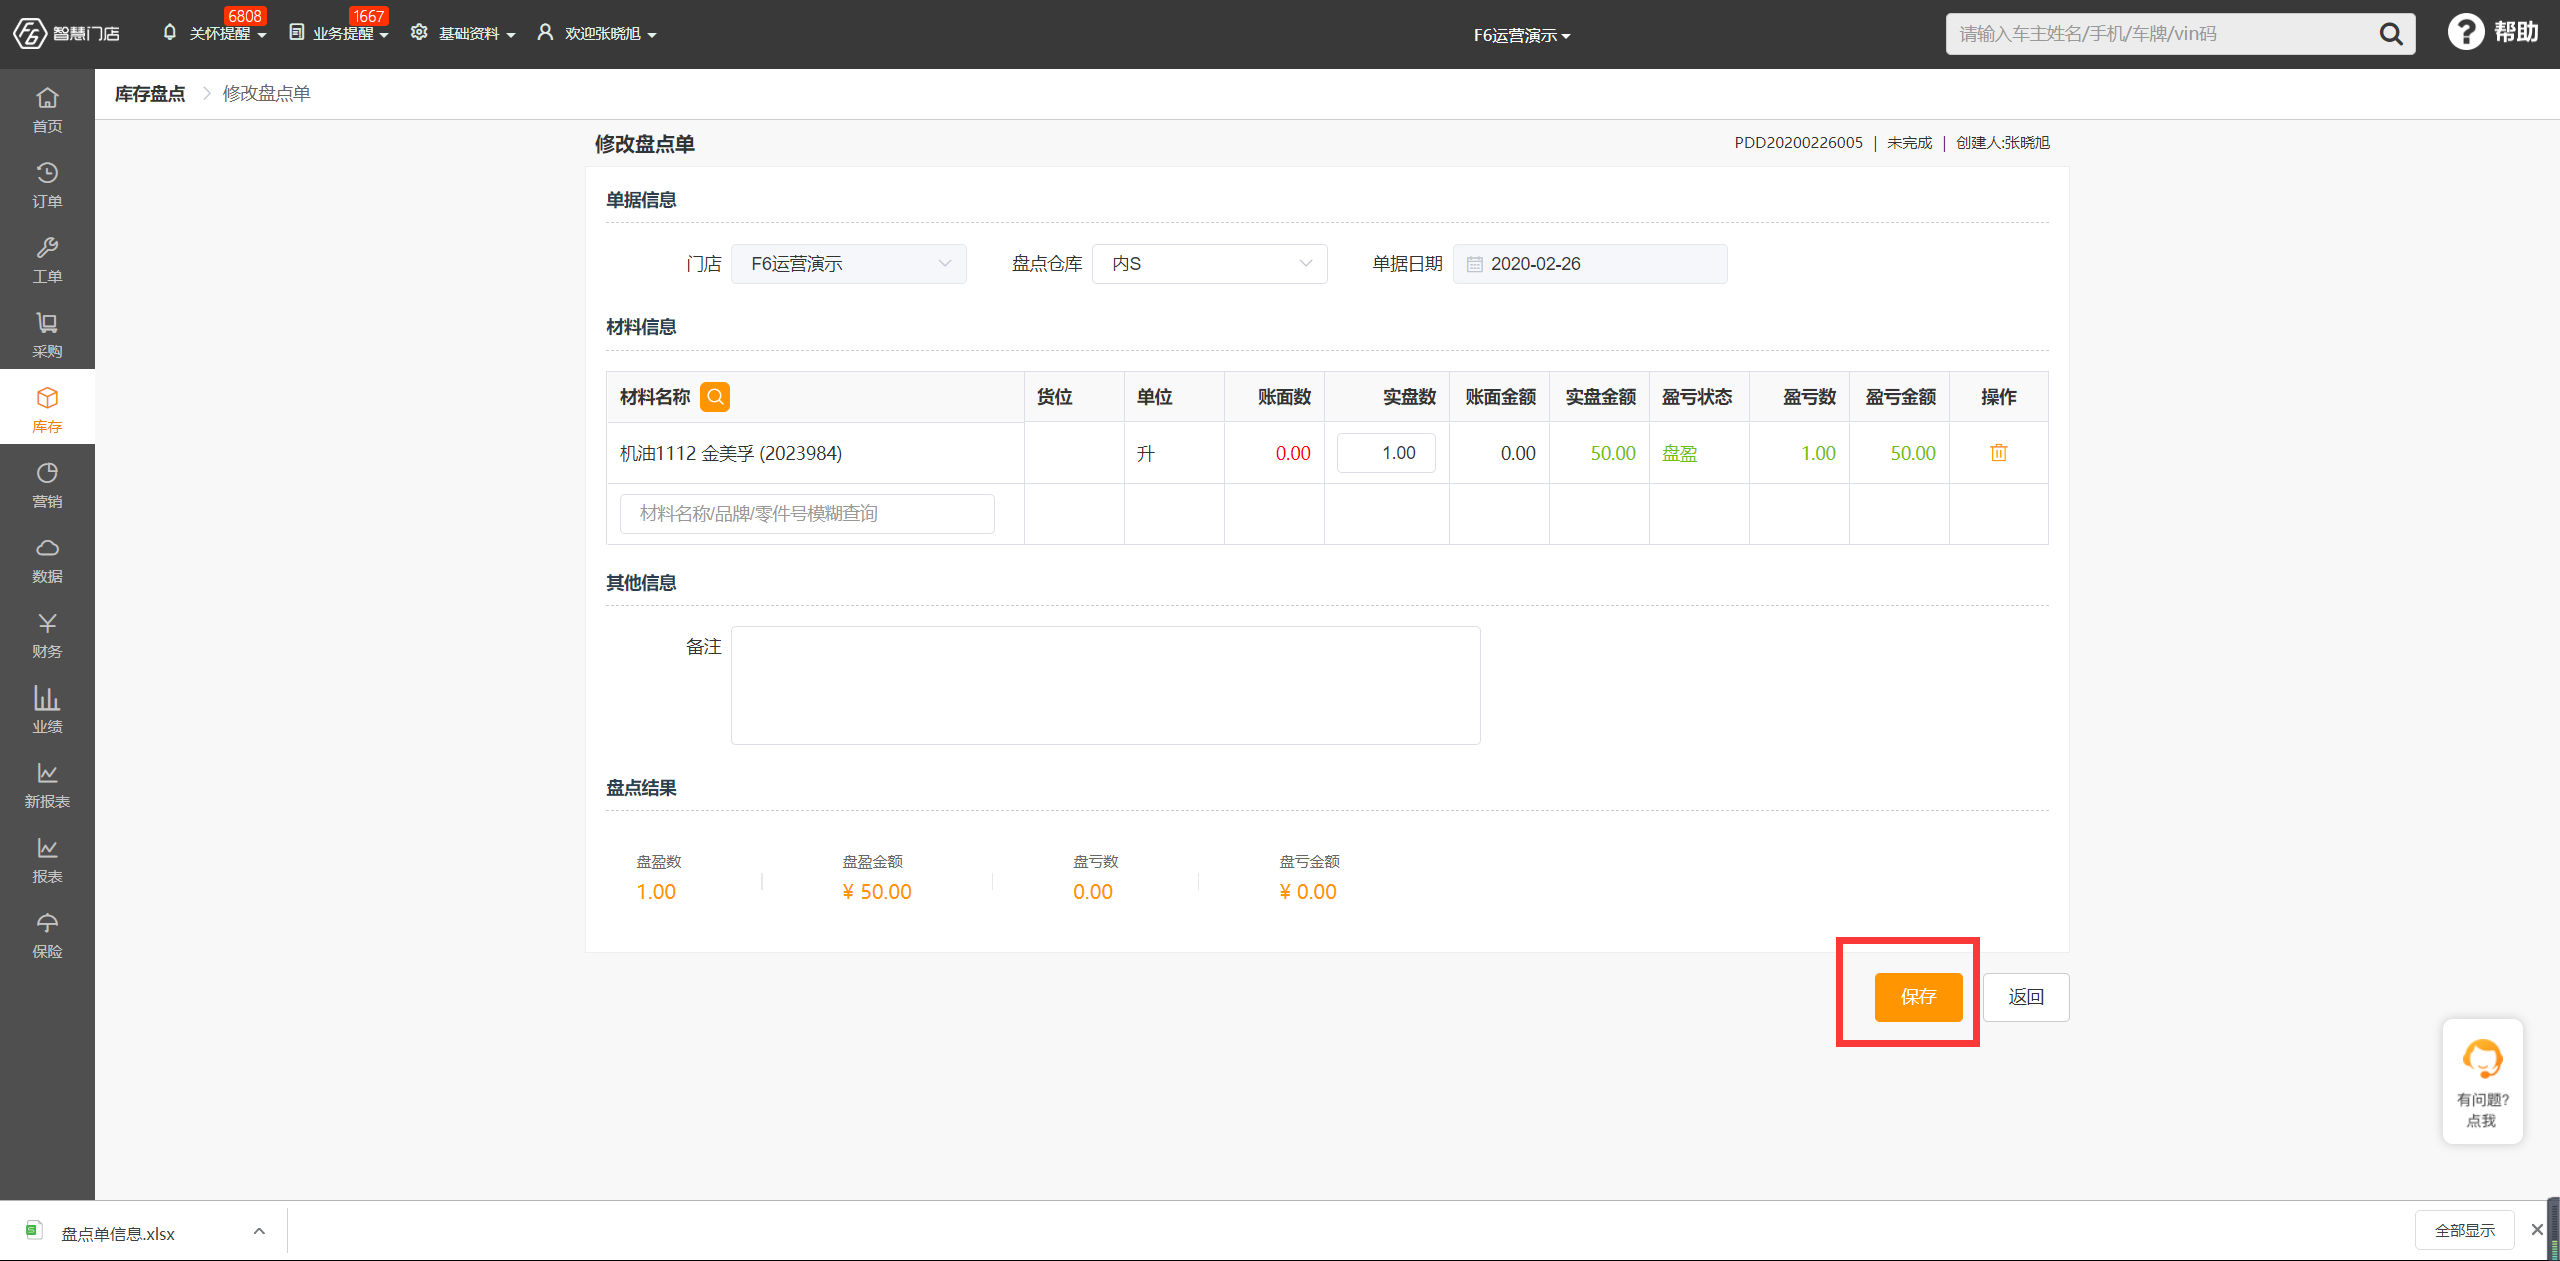
Task: Click the 材料名称 column header
Action: coord(655,397)
